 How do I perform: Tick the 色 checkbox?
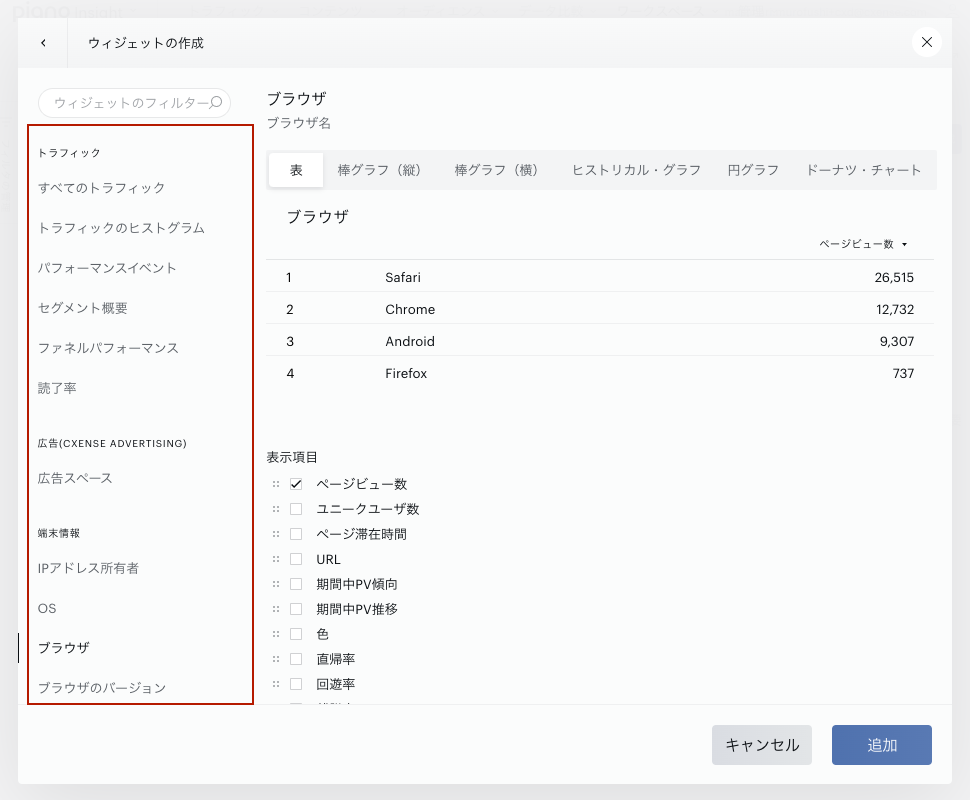click(296, 634)
